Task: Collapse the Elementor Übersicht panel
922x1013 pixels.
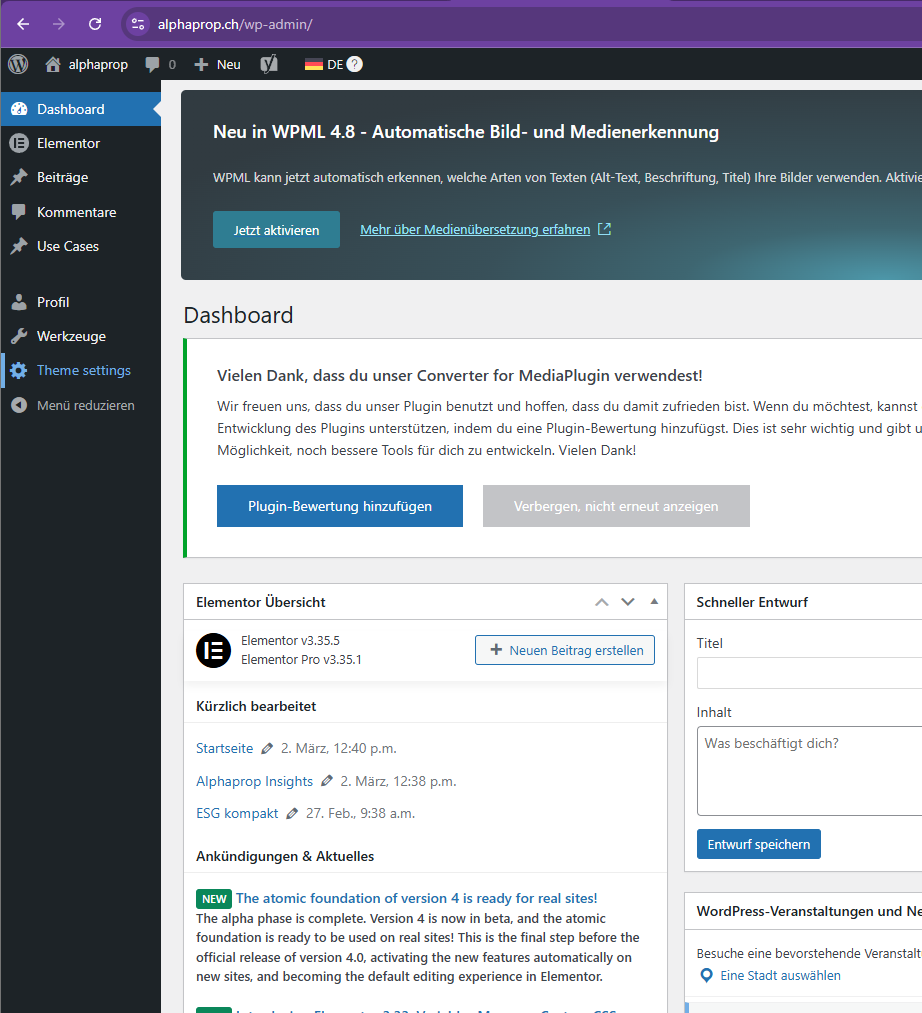Action: (x=654, y=602)
